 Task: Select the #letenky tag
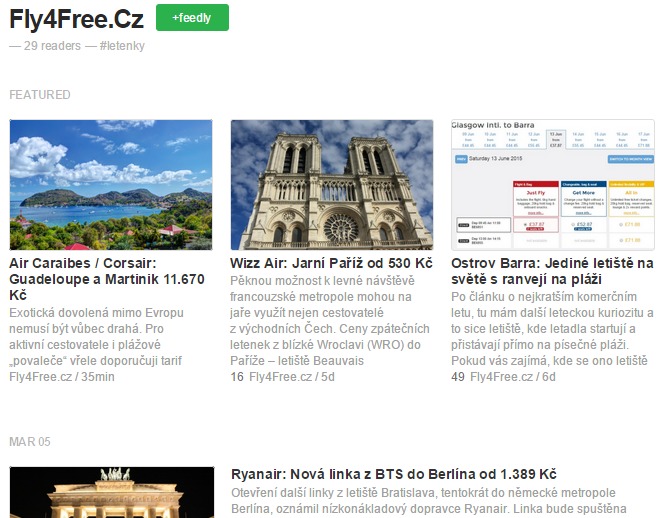[122, 46]
